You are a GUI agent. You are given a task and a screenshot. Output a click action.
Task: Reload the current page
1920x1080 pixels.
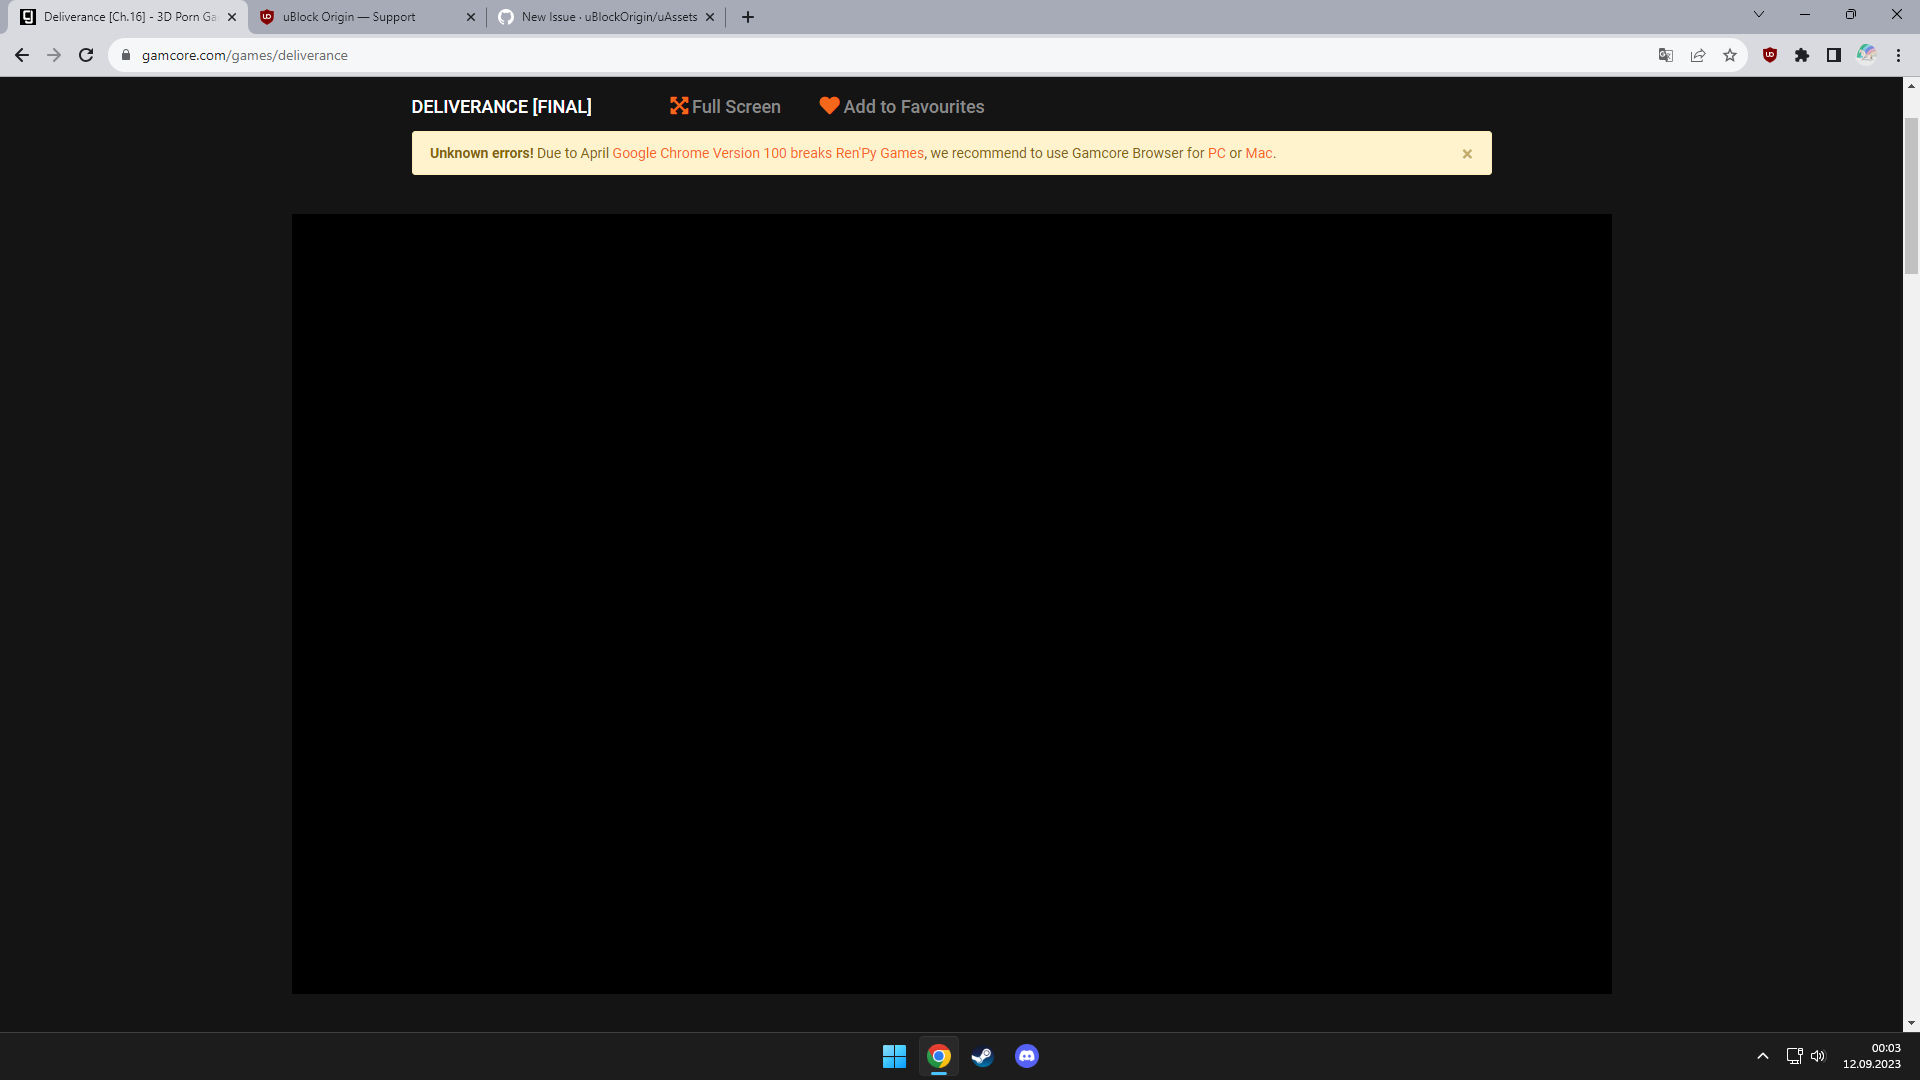click(86, 55)
